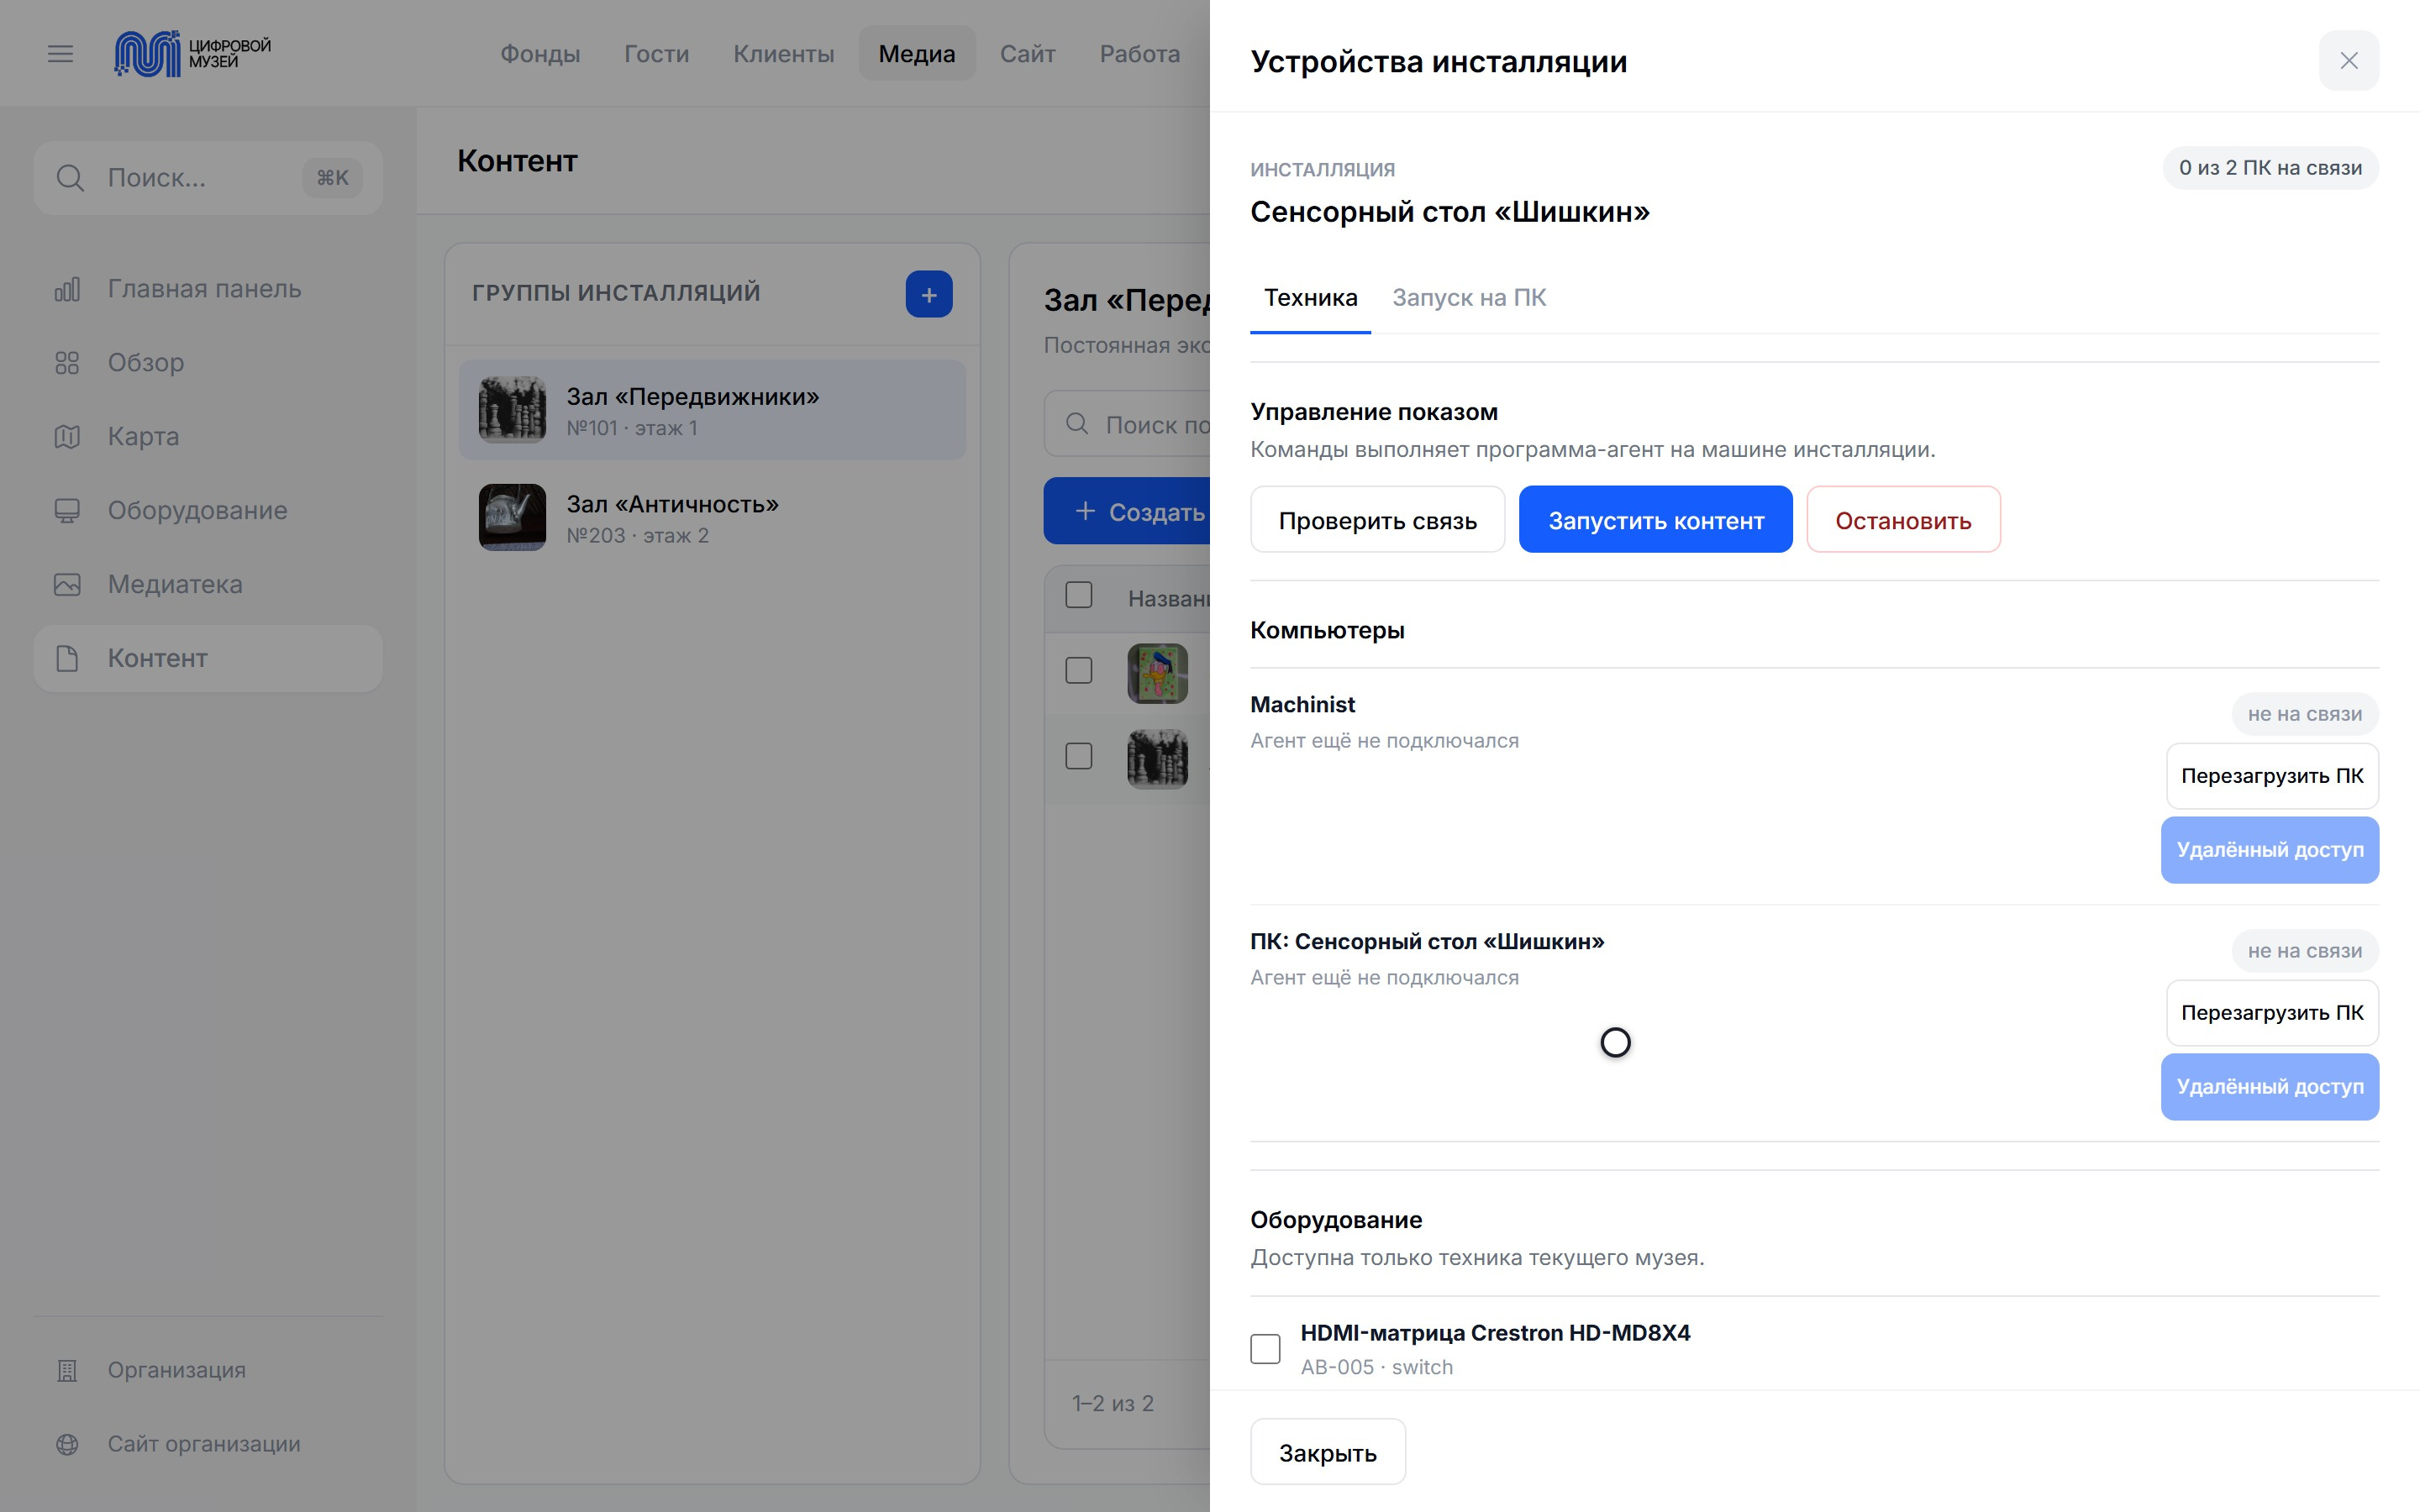Click the Сайт организации globe icon
Image resolution: width=2420 pixels, height=1512 pixels.
coord(67,1445)
